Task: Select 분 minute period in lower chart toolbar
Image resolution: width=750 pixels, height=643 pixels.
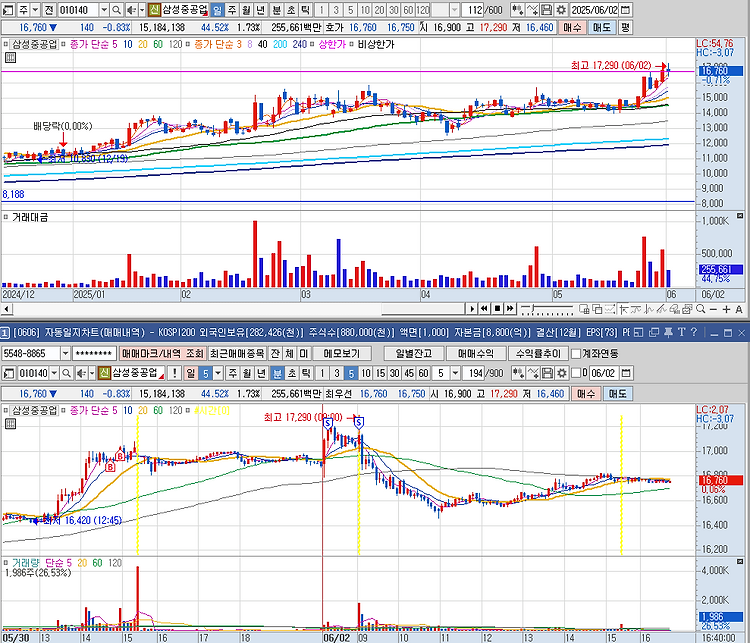Action: coord(276,373)
